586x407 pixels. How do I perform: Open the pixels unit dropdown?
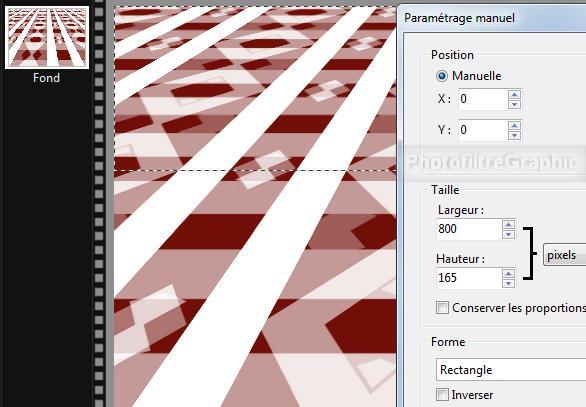pyautogui.click(x=564, y=255)
